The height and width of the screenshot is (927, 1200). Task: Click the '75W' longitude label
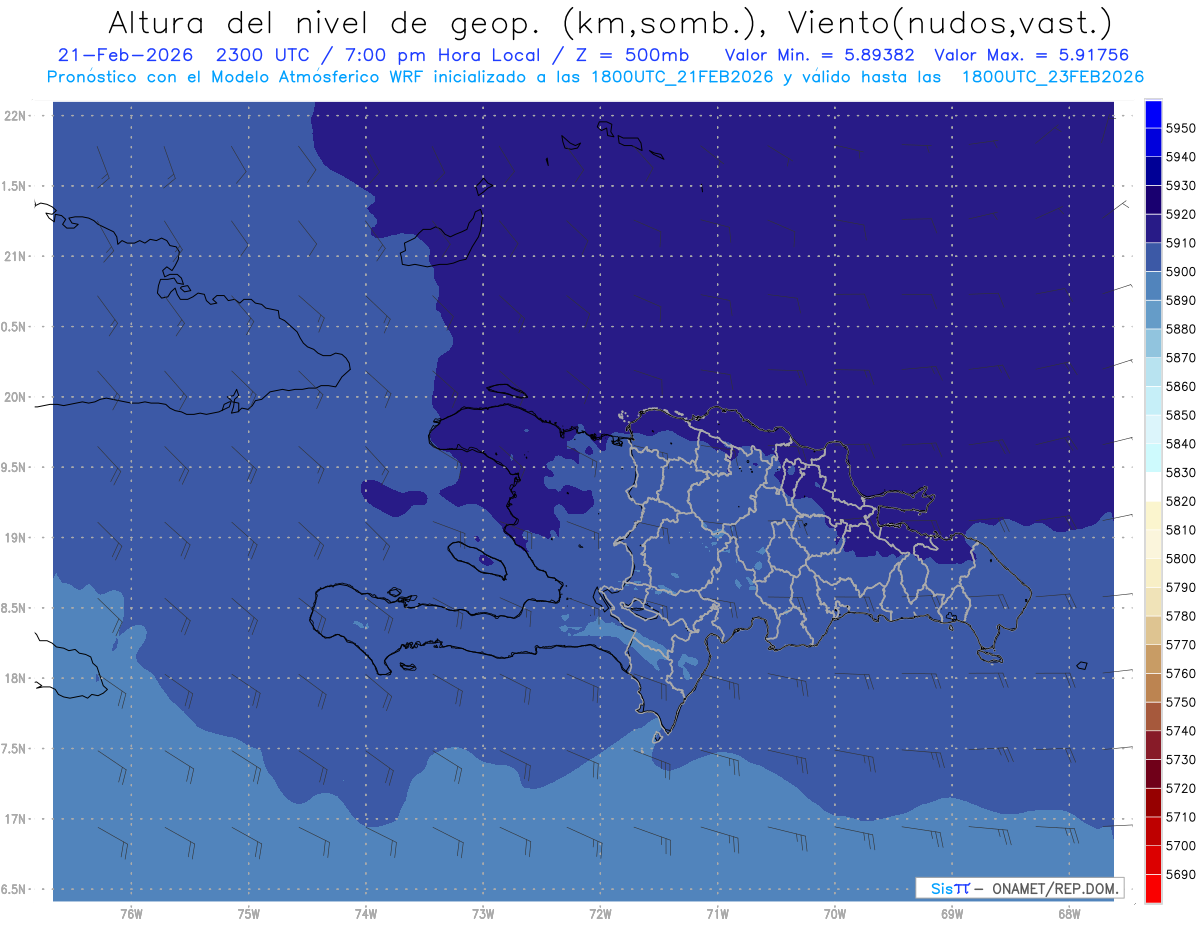pyautogui.click(x=248, y=914)
